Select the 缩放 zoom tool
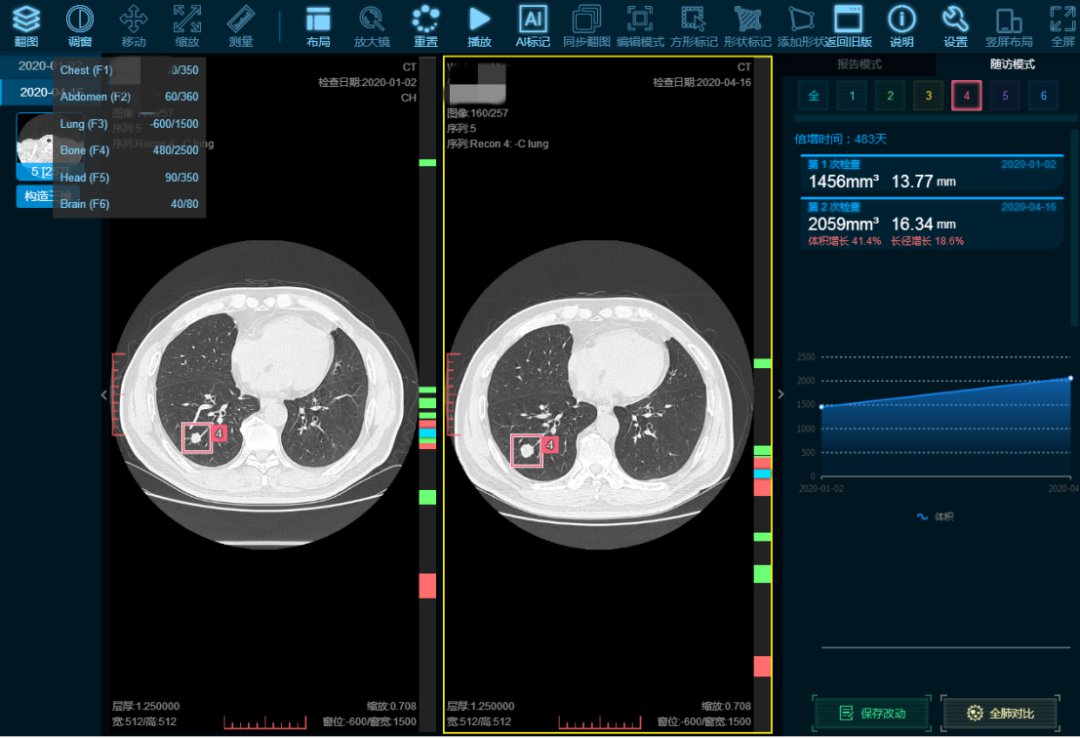The image size is (1080, 738). coord(187,25)
